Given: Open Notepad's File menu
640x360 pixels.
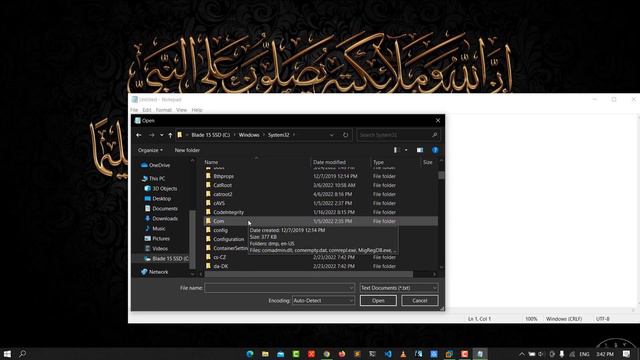Looking at the screenshot, I should (134, 110).
